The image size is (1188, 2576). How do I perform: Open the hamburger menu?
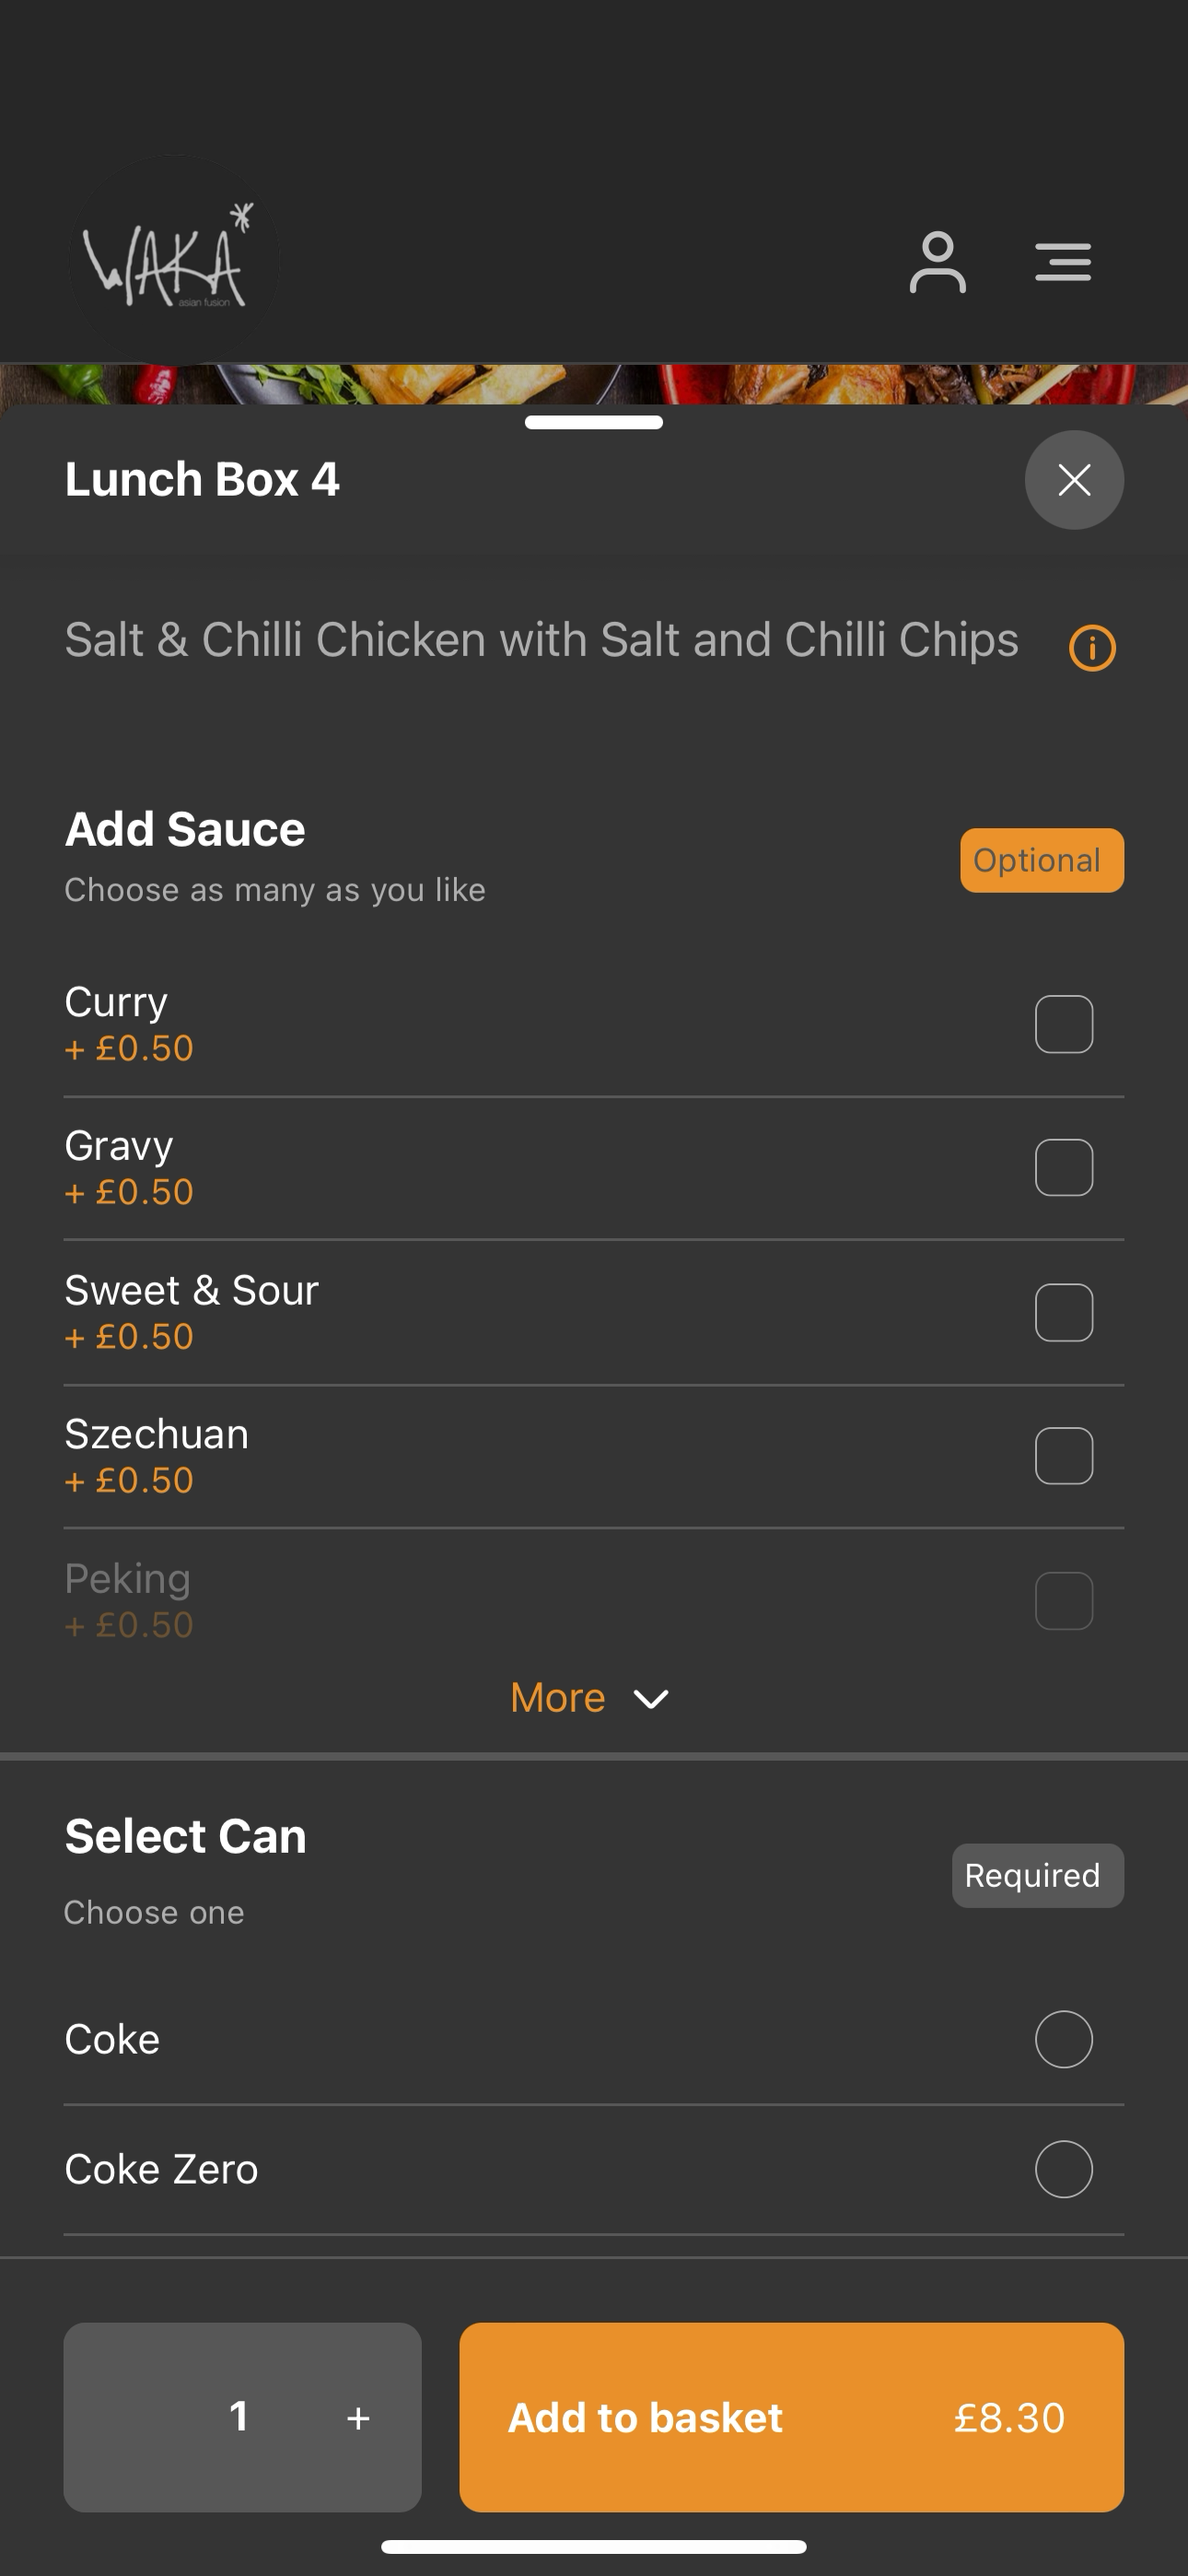(1062, 262)
